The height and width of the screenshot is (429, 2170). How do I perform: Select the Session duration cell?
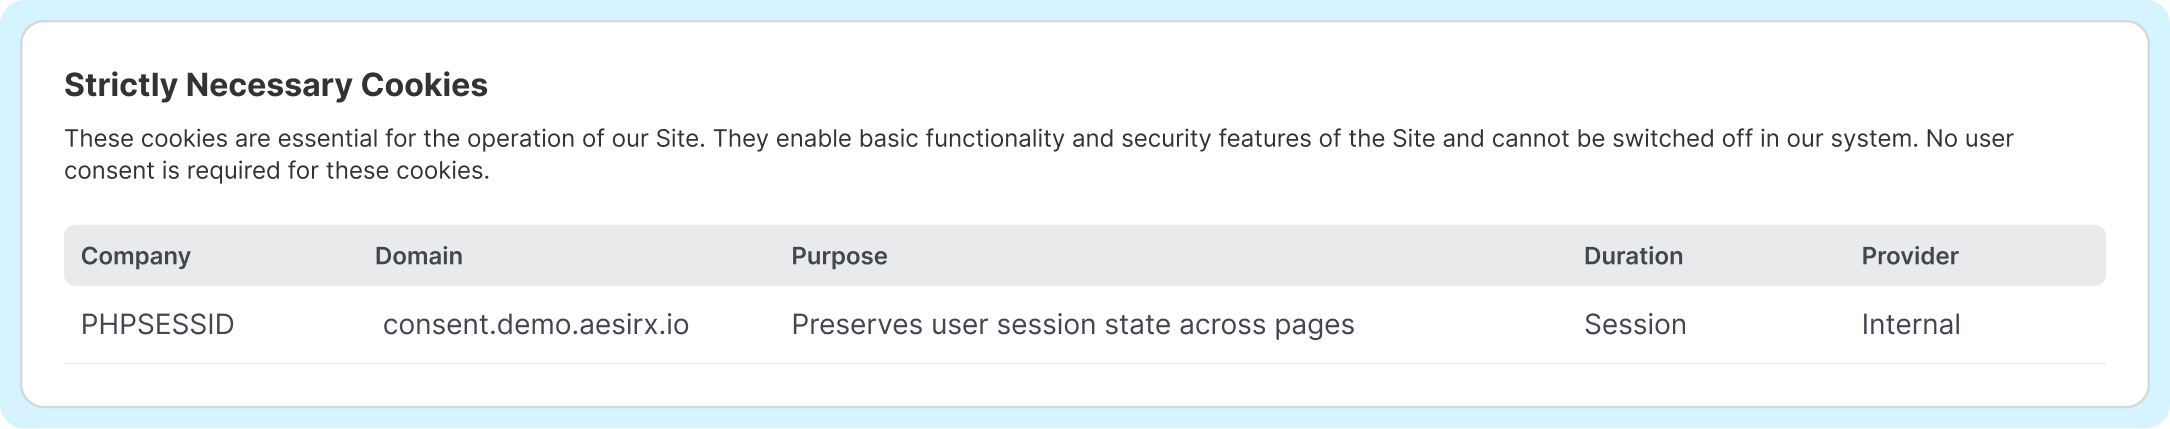point(1635,325)
